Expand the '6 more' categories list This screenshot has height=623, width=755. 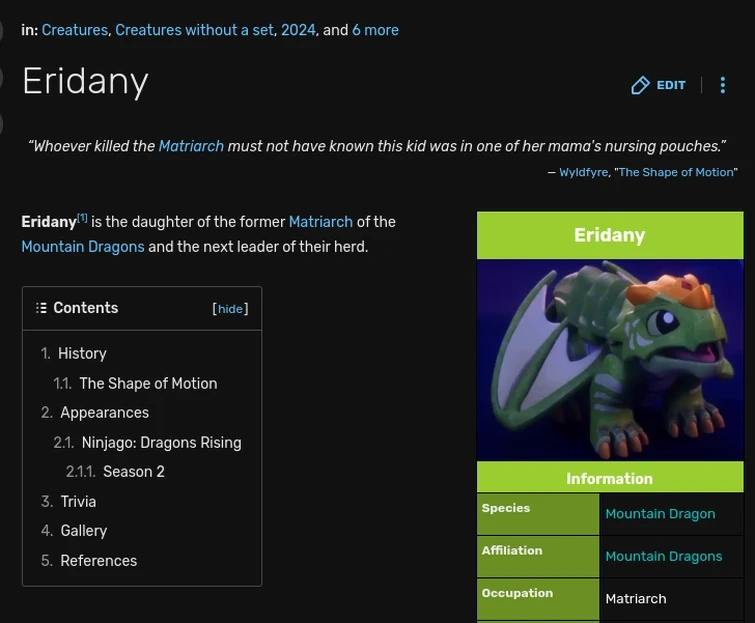[375, 30]
